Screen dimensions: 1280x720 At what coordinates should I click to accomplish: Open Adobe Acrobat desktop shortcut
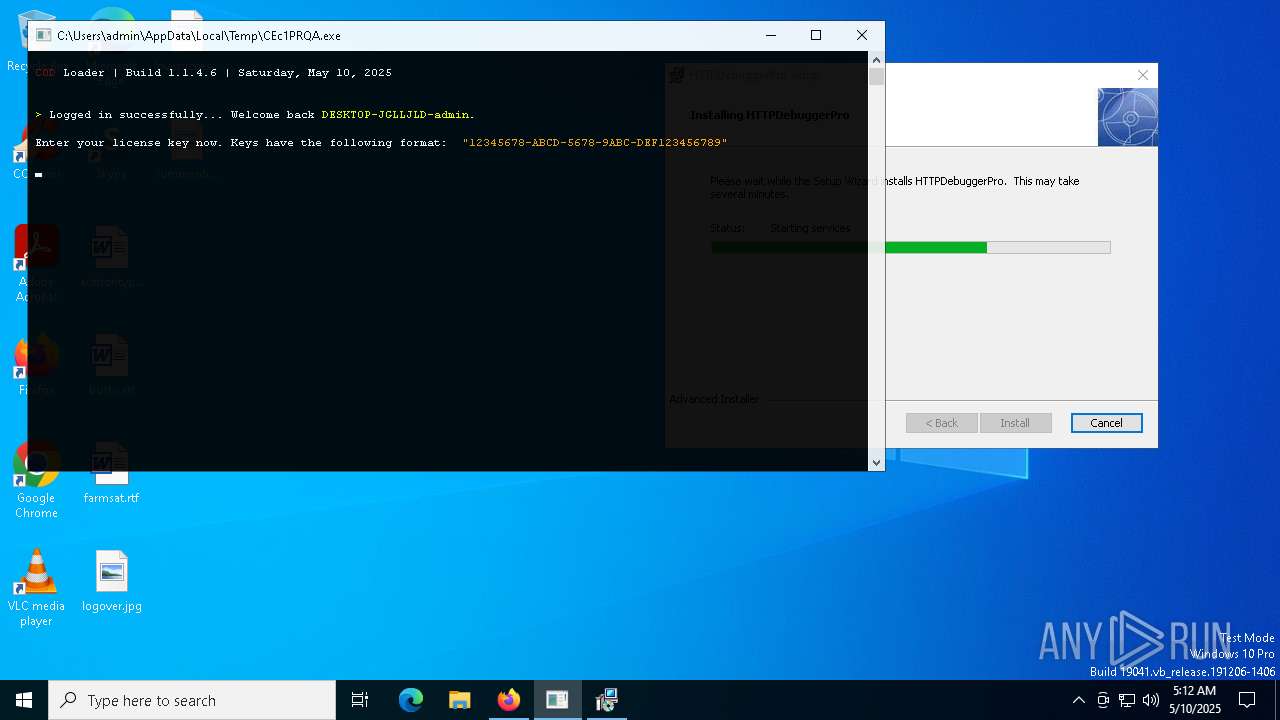pyautogui.click(x=36, y=264)
